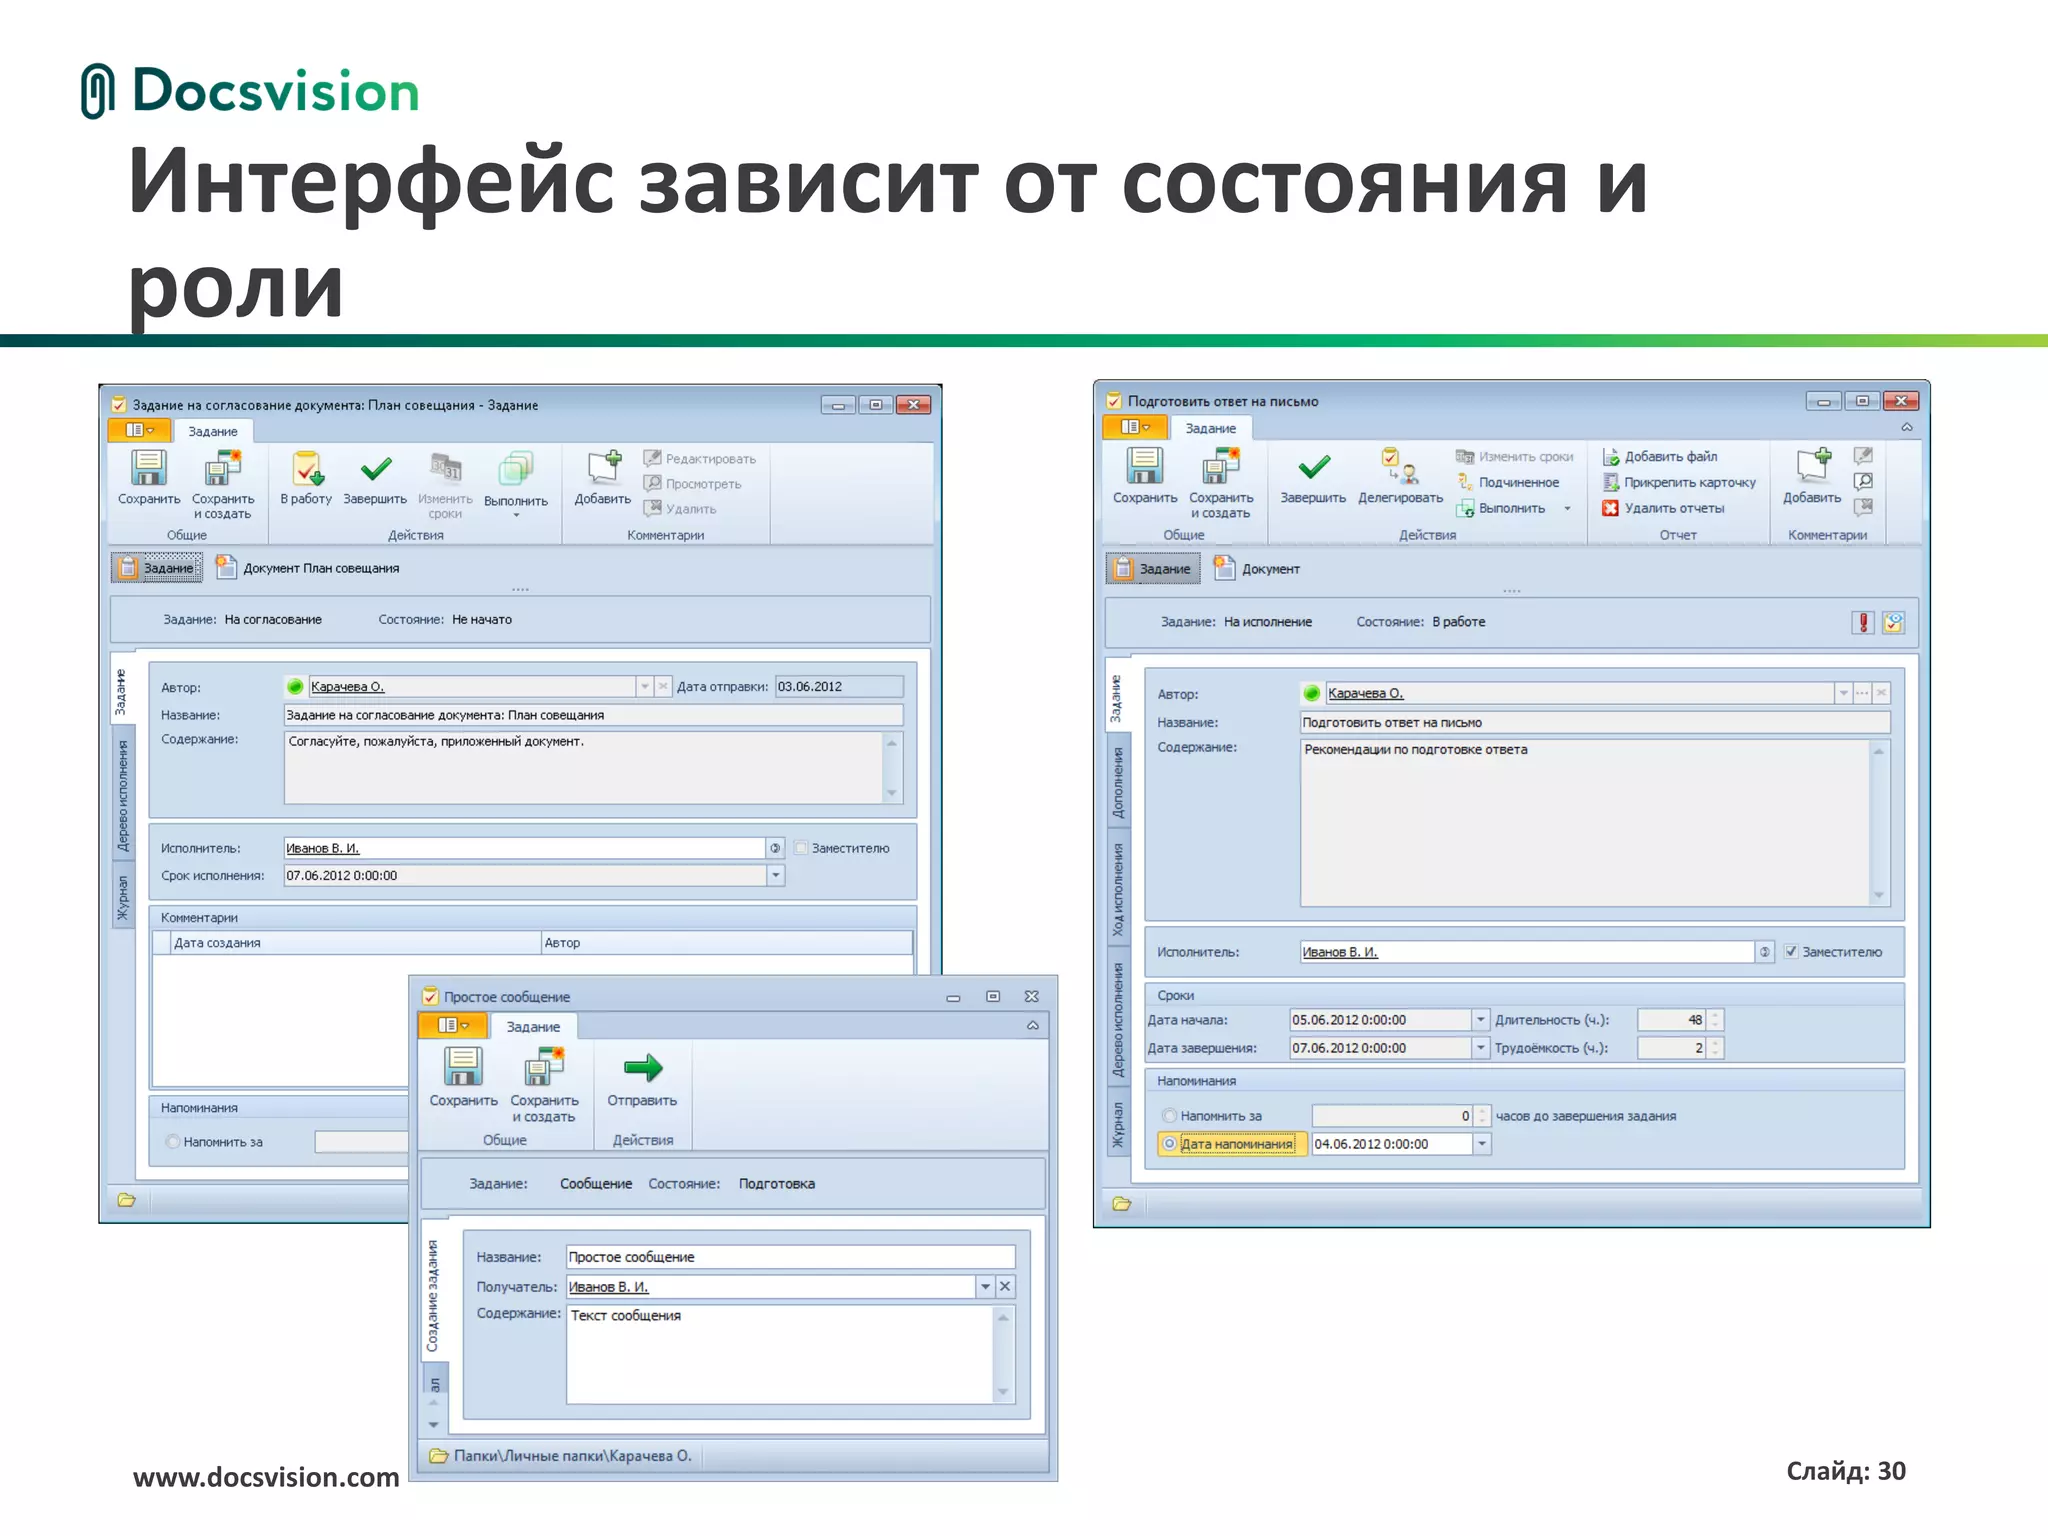Click Добавить comment icon in согласование window

[x=604, y=468]
